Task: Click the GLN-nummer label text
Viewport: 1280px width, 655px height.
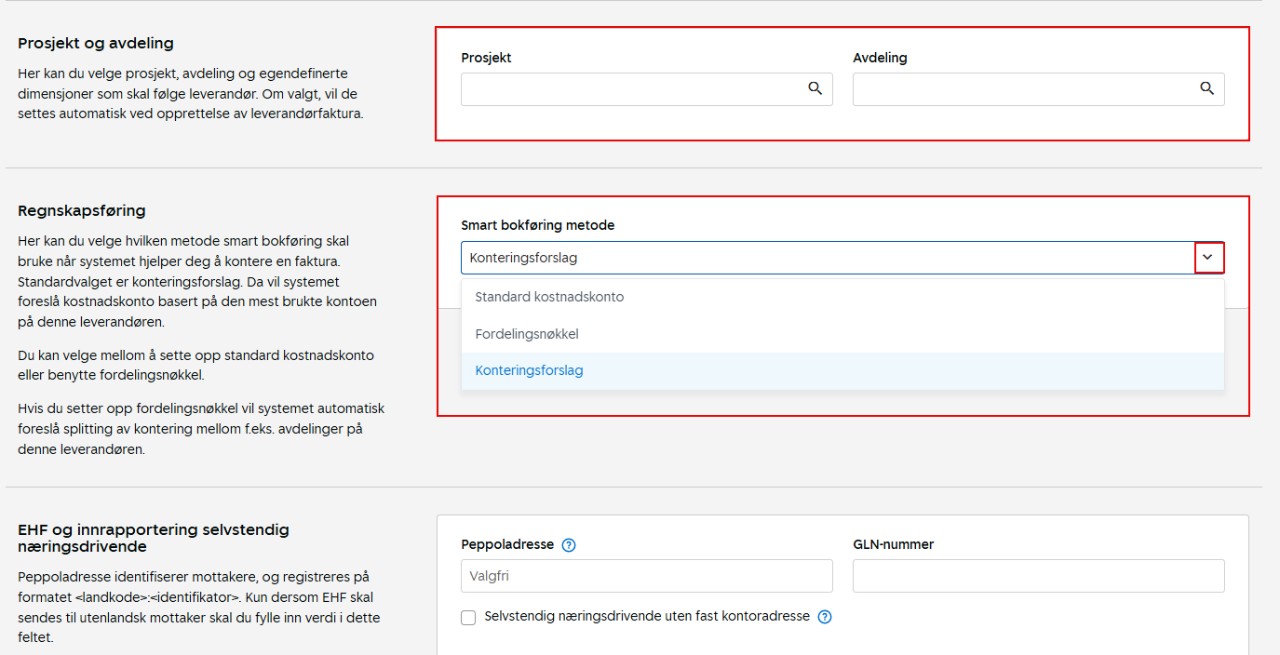Action: click(x=893, y=545)
